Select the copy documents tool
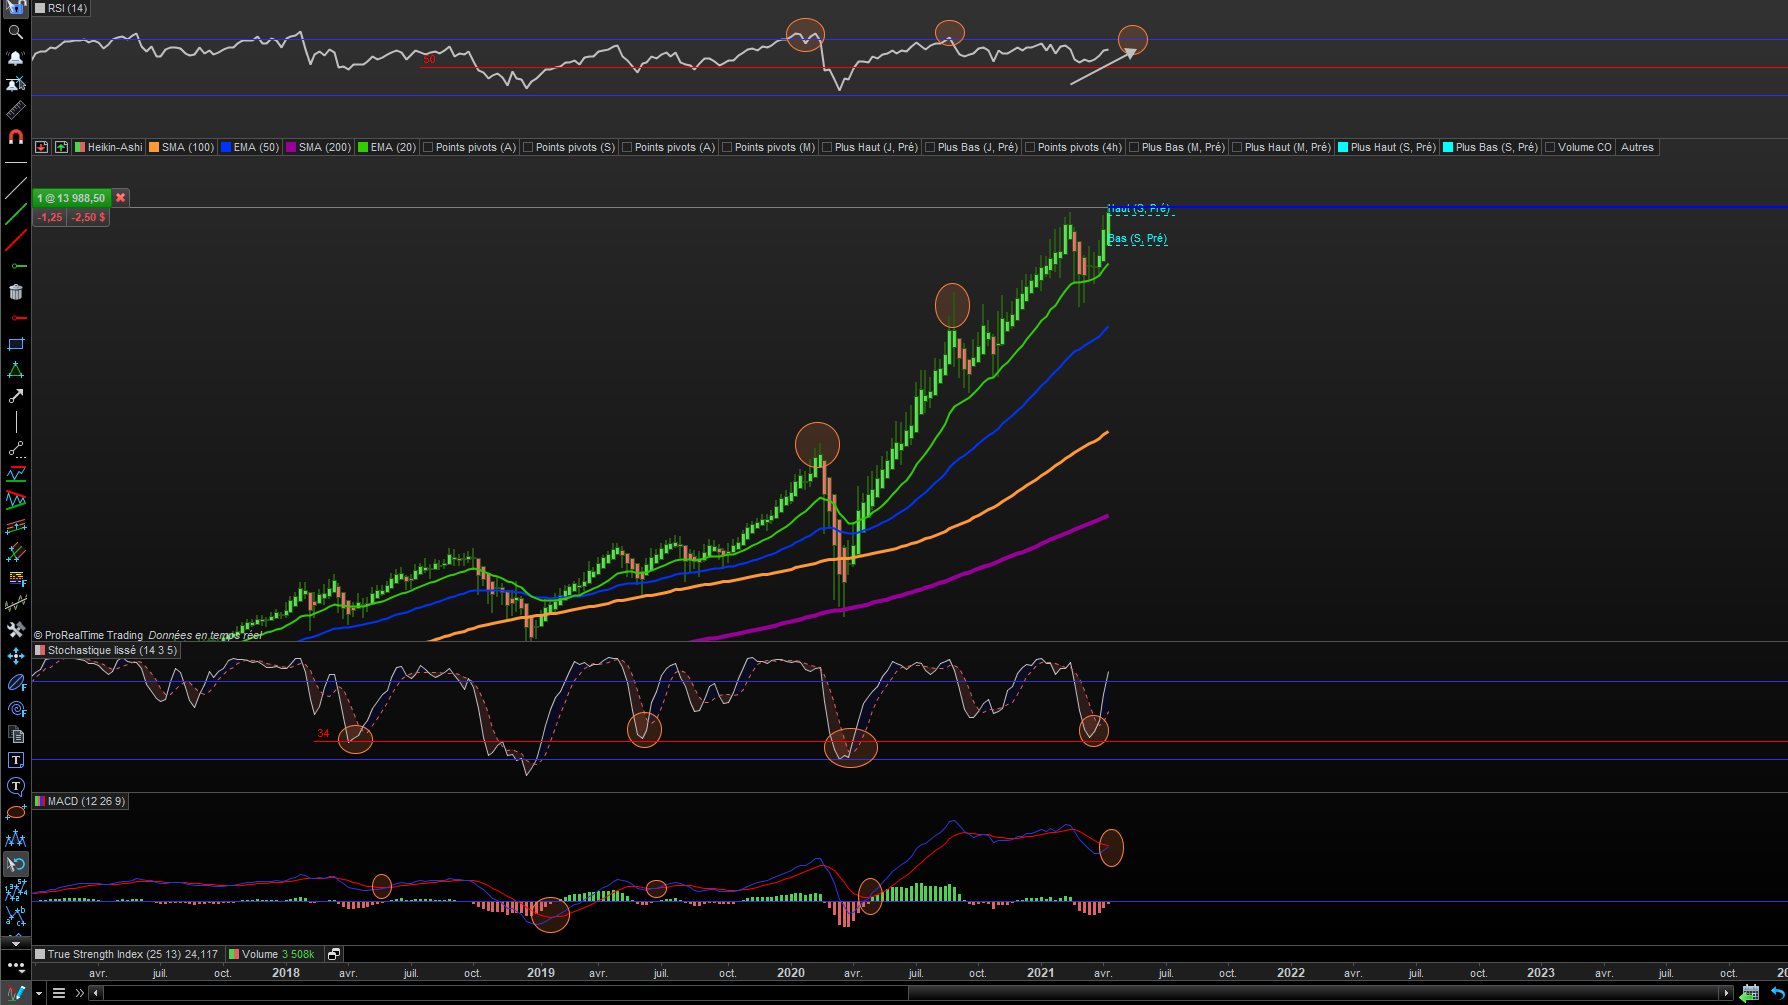This screenshot has width=1788, height=1005. pyautogui.click(x=15, y=734)
